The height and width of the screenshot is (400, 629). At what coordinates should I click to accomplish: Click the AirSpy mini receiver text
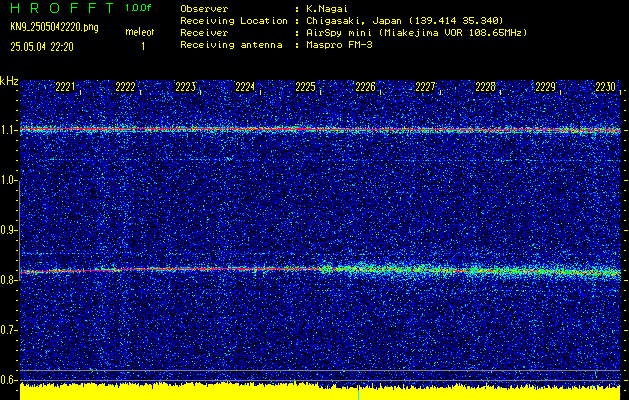[x=416, y=33]
